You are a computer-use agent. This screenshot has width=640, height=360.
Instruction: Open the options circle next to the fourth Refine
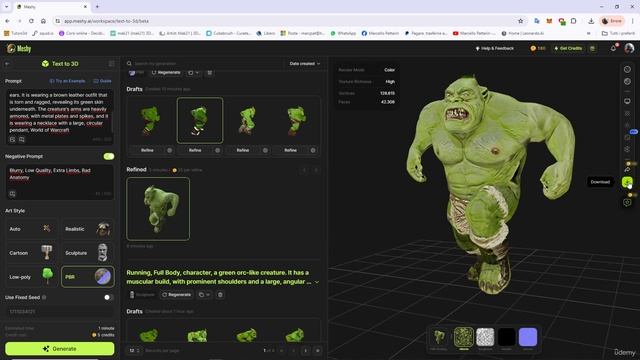tap(313, 150)
